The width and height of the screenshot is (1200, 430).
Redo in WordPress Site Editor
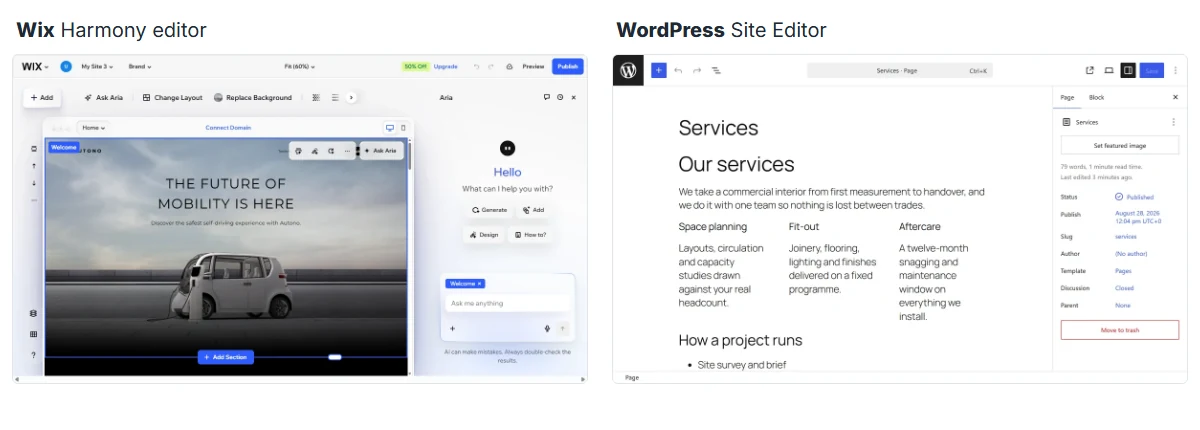(697, 71)
